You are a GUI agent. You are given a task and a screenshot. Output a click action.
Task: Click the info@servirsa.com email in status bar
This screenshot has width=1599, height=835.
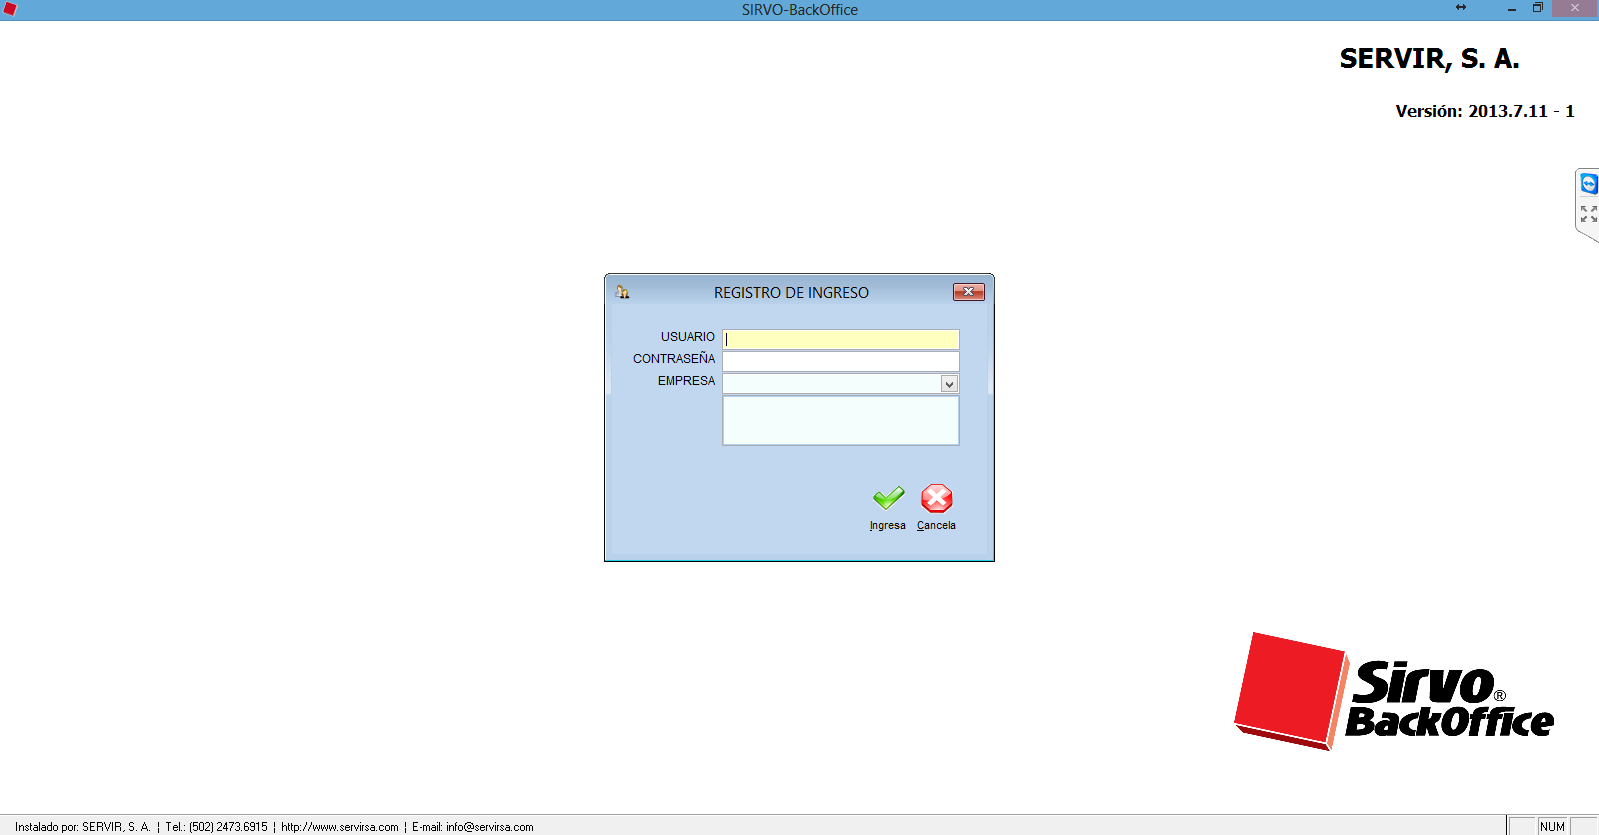click(x=489, y=827)
